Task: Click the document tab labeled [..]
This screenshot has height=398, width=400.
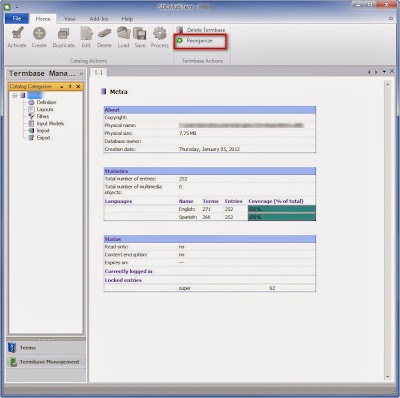Action: [98, 72]
